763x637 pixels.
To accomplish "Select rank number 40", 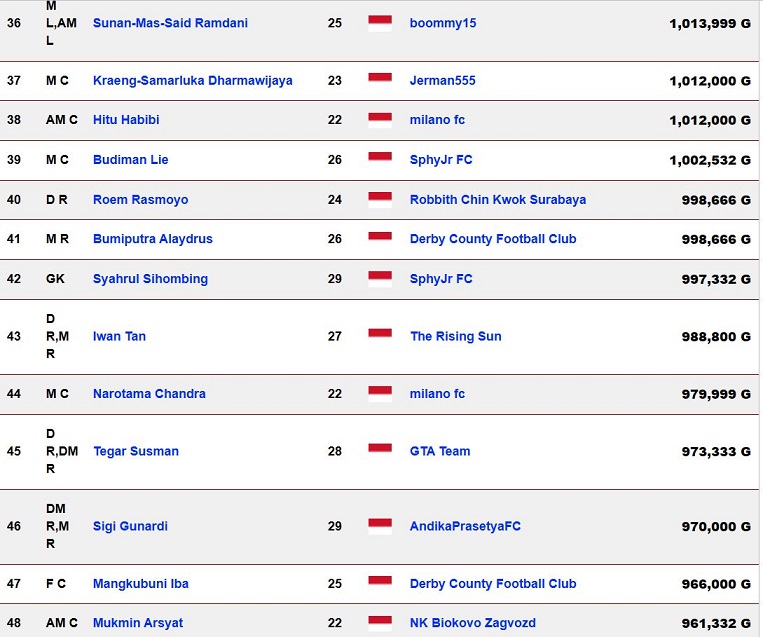I will coord(14,200).
